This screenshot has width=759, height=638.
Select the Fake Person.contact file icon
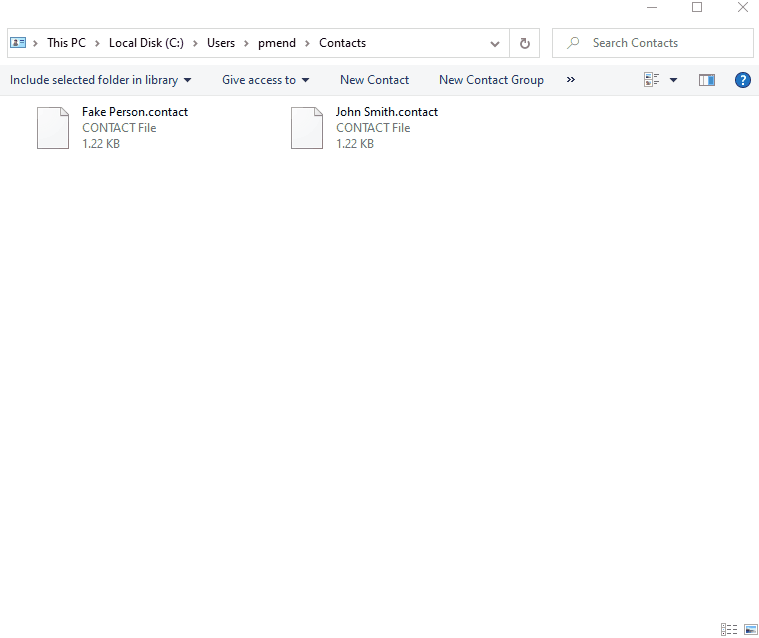pyautogui.click(x=53, y=128)
